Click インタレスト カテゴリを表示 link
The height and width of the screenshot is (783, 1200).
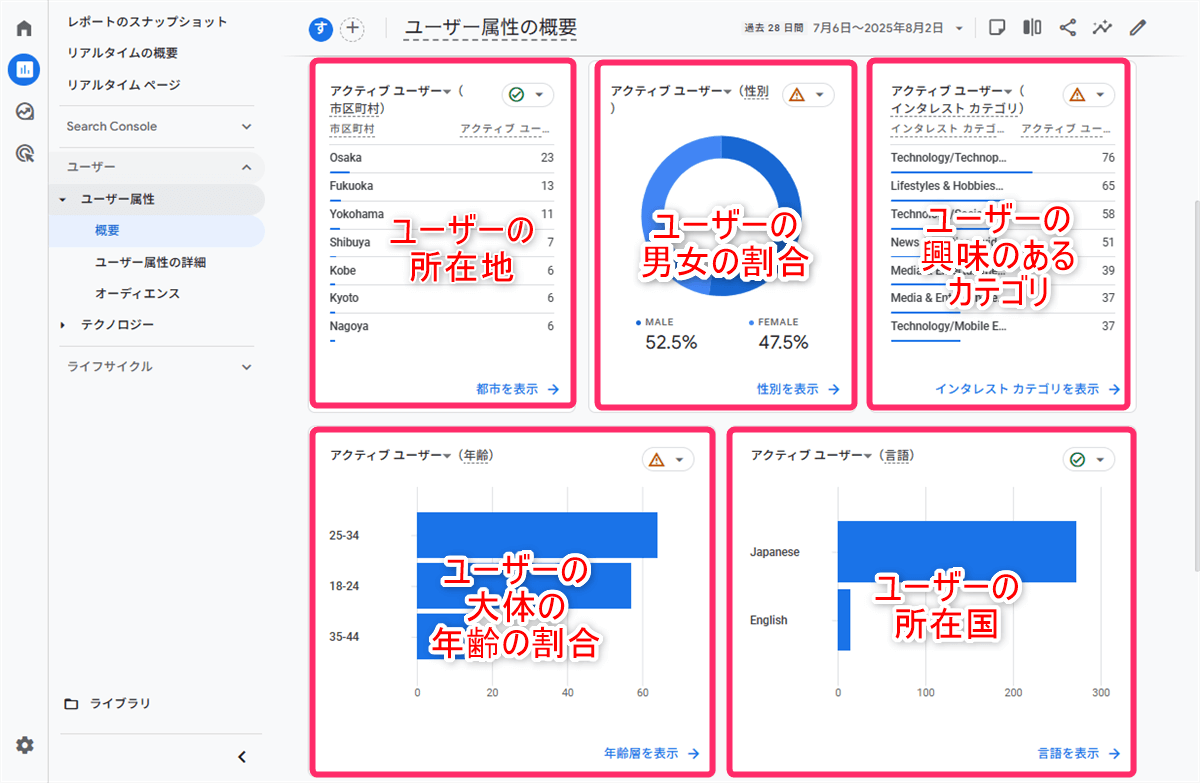(1027, 390)
